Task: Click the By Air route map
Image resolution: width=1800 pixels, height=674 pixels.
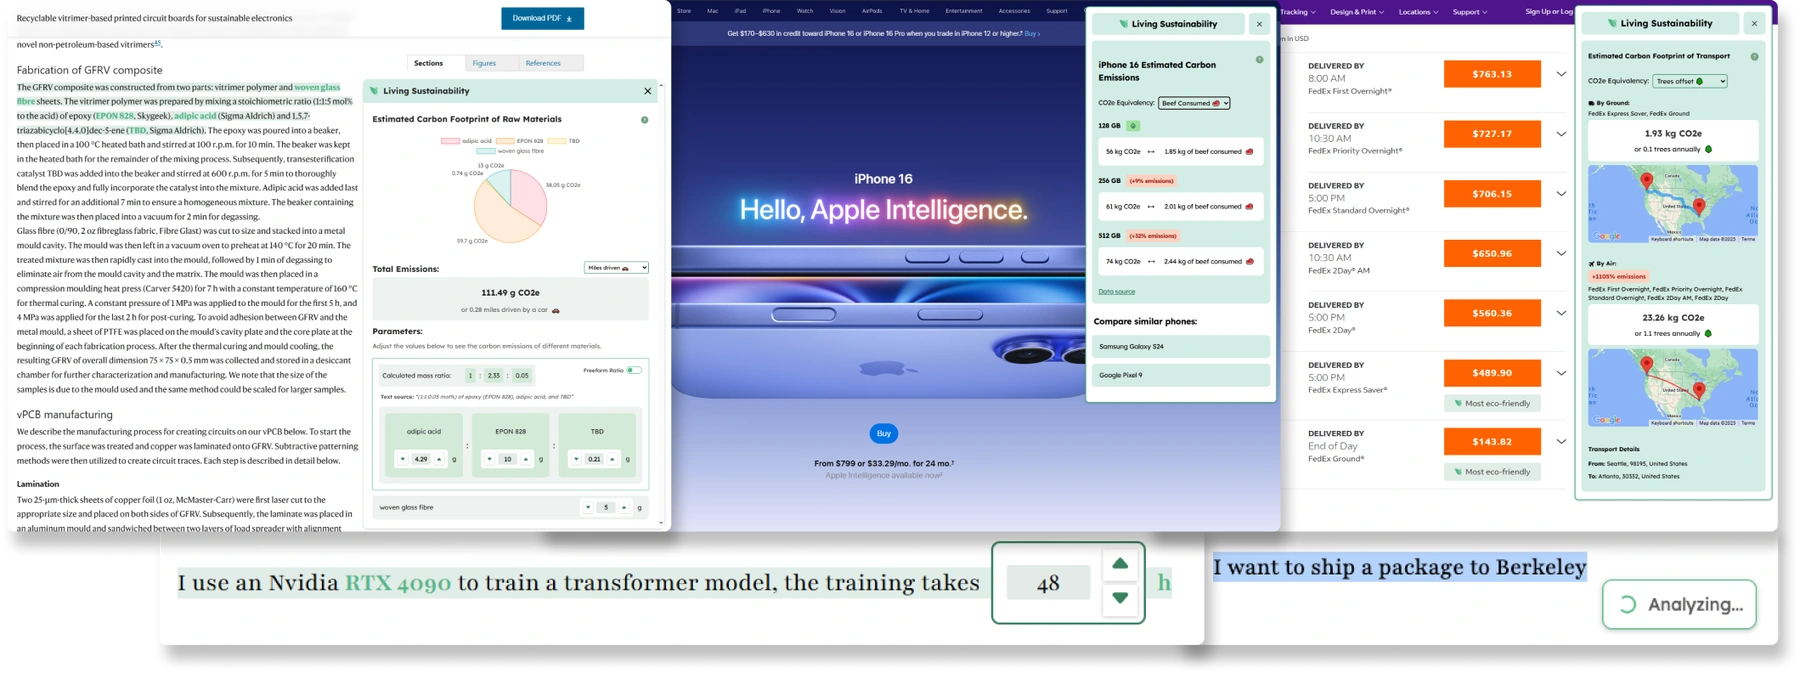Action: pos(1672,388)
